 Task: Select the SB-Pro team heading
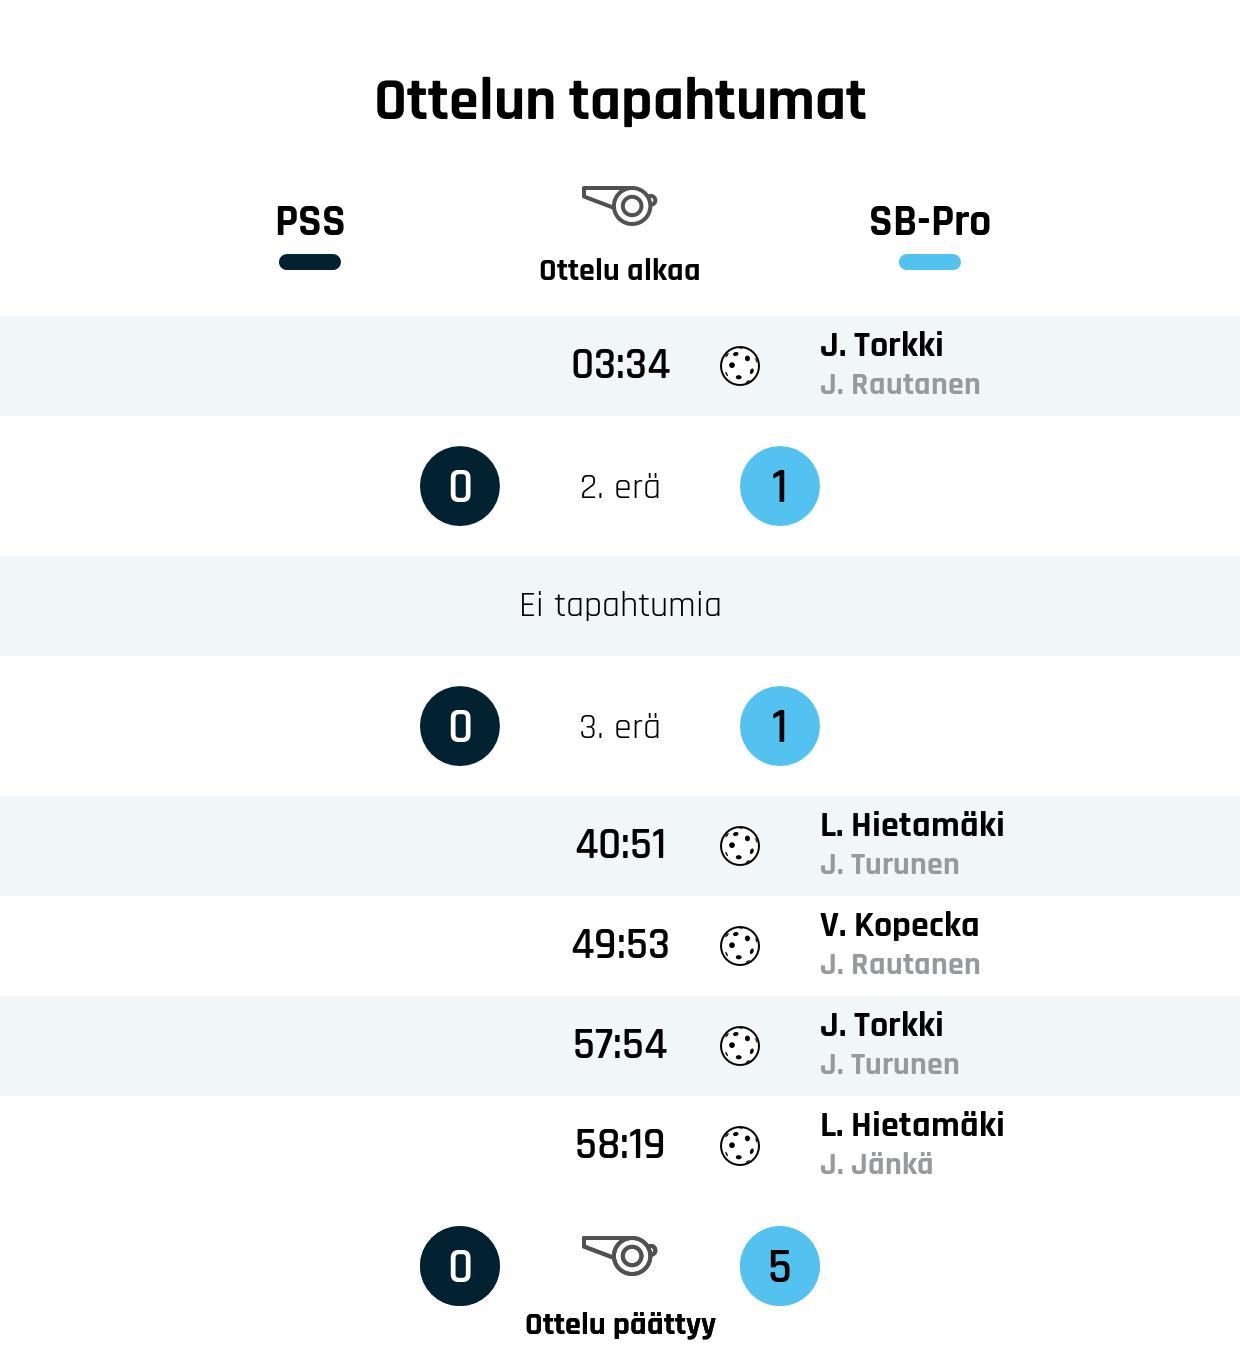930,221
